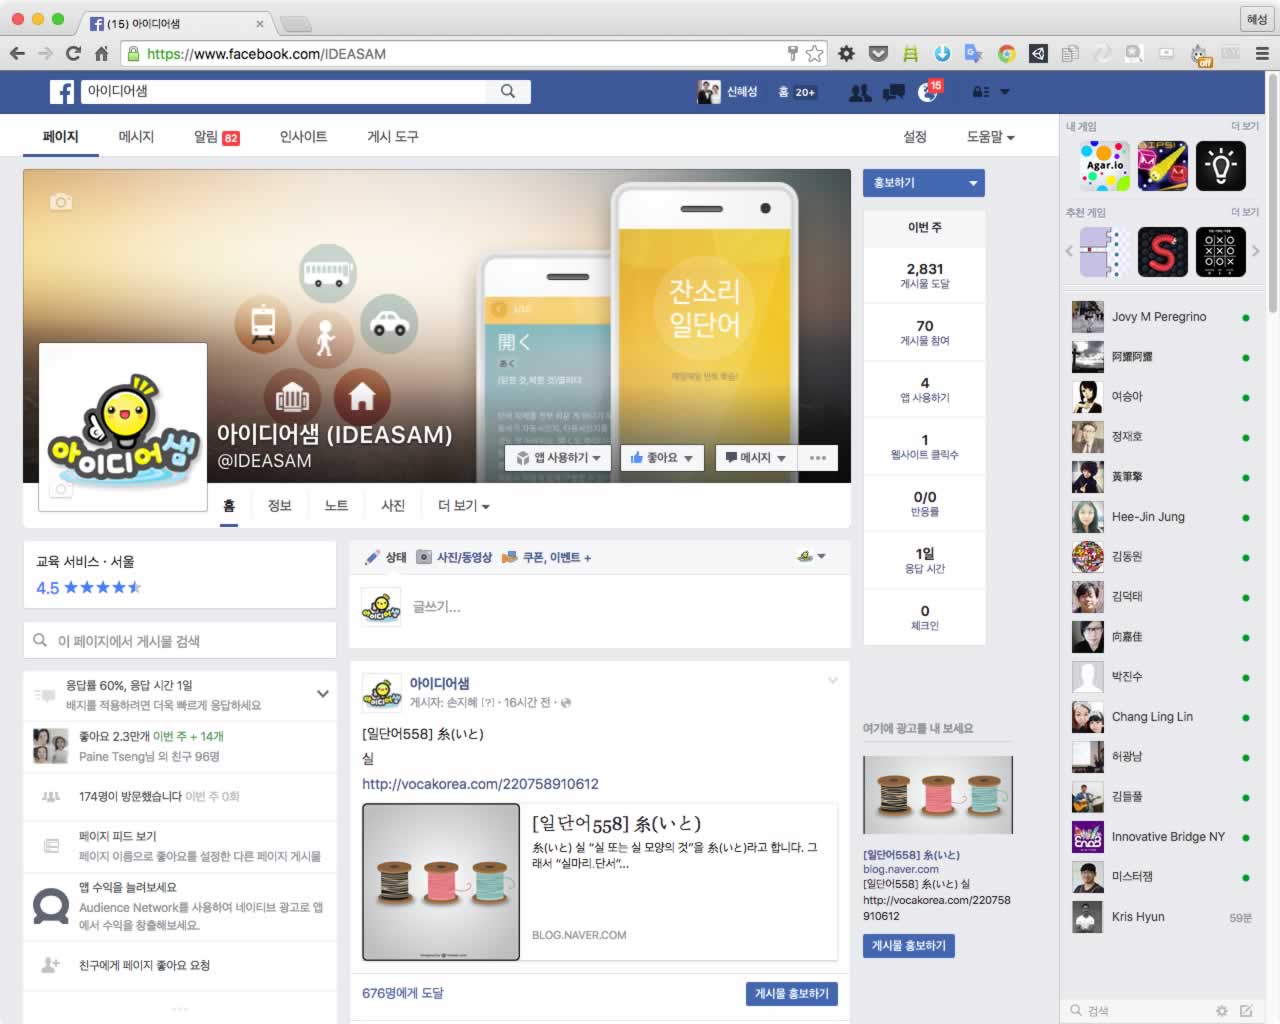Show next suggested games arrow
Viewport: 1280px width, 1024px height.
(x=1256, y=251)
